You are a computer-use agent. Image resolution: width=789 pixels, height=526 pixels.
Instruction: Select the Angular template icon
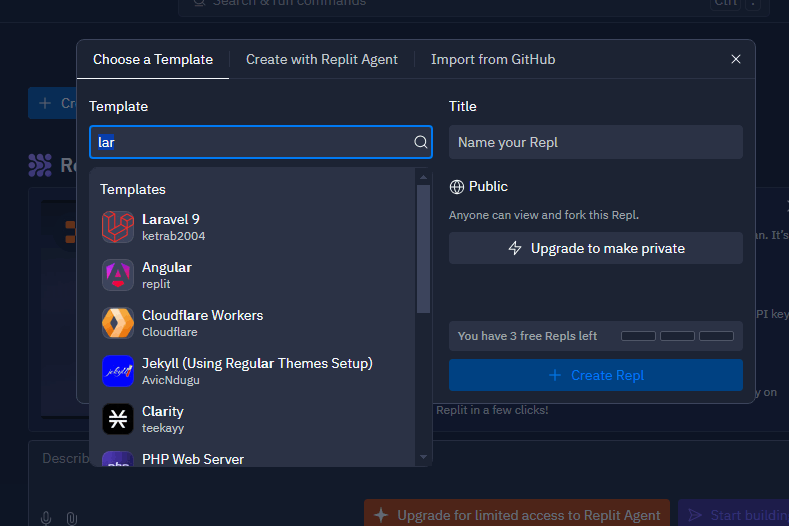click(118, 275)
